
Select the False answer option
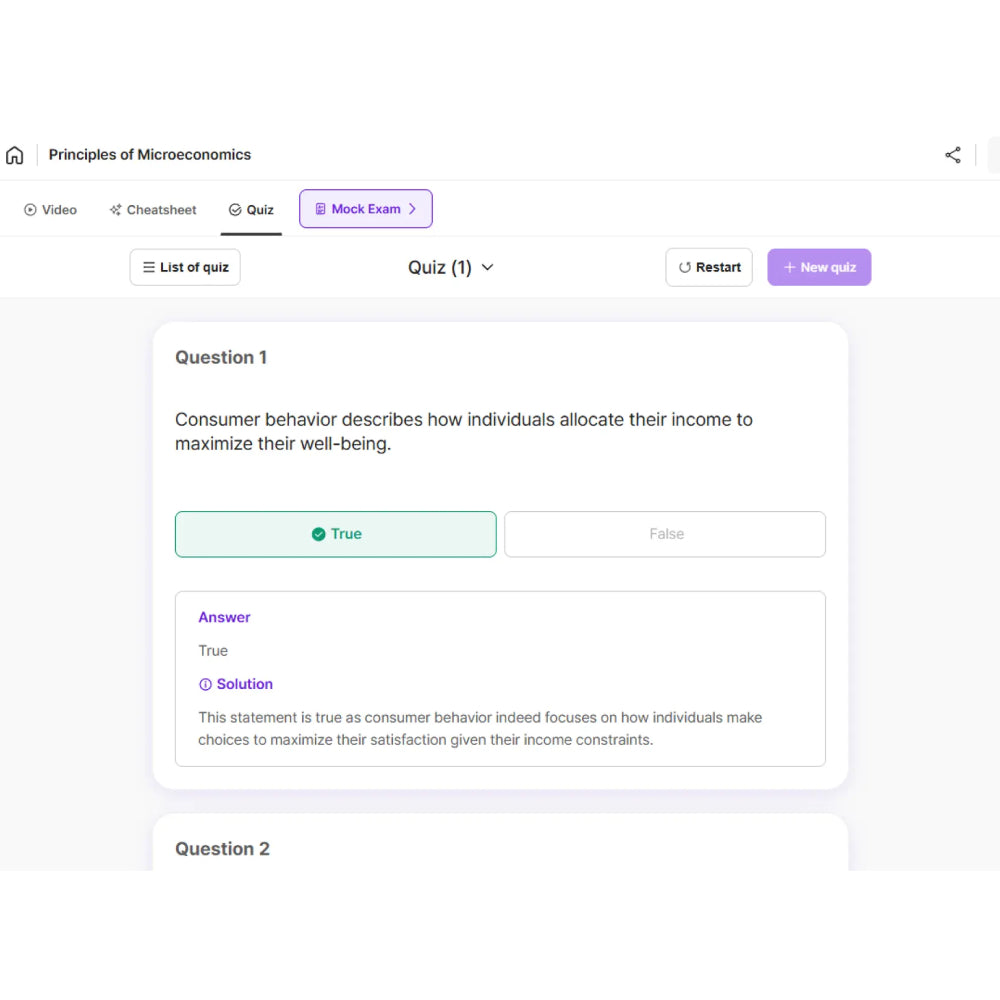point(665,534)
